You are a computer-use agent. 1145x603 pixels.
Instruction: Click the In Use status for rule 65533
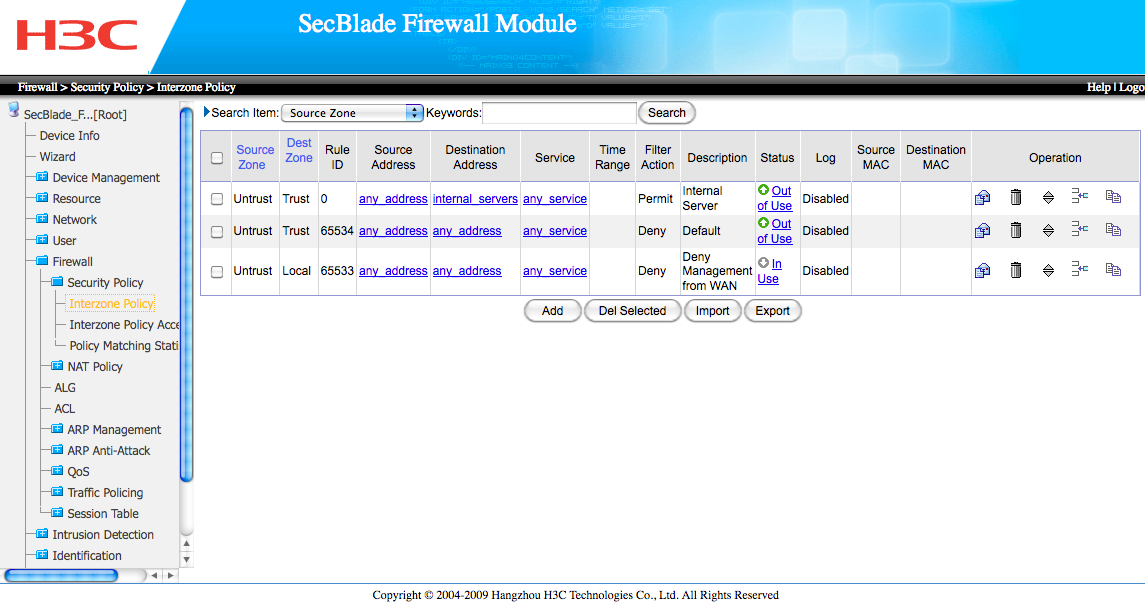point(769,272)
